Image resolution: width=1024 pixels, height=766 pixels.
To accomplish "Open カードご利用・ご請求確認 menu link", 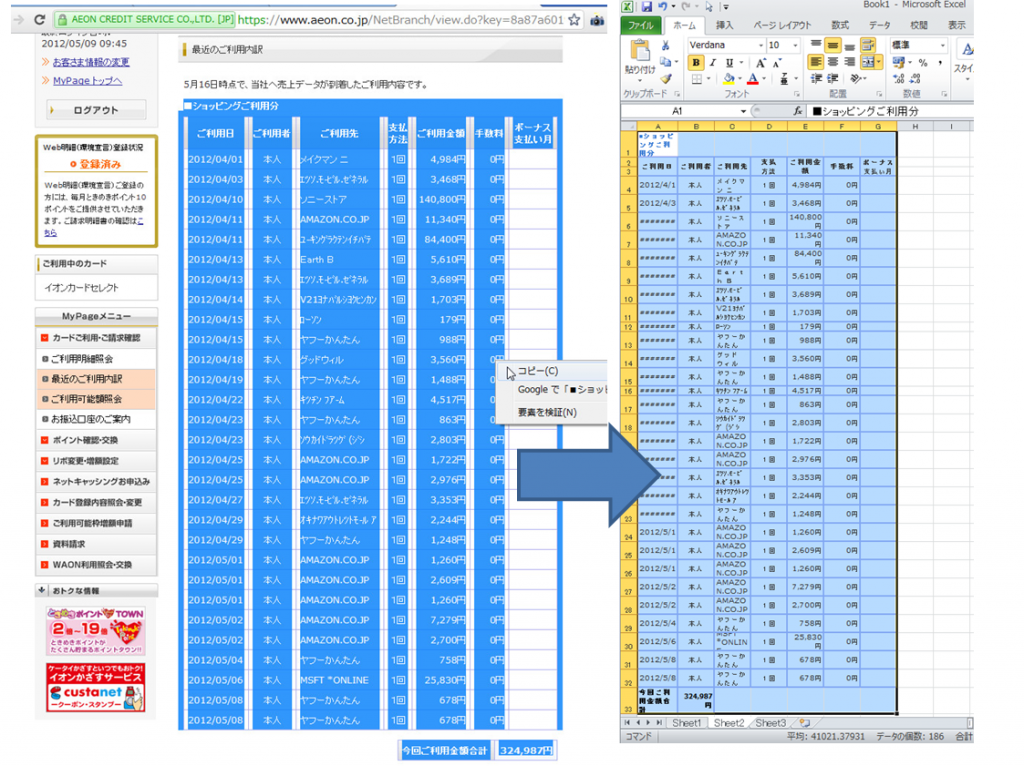I will pyautogui.click(x=96, y=338).
